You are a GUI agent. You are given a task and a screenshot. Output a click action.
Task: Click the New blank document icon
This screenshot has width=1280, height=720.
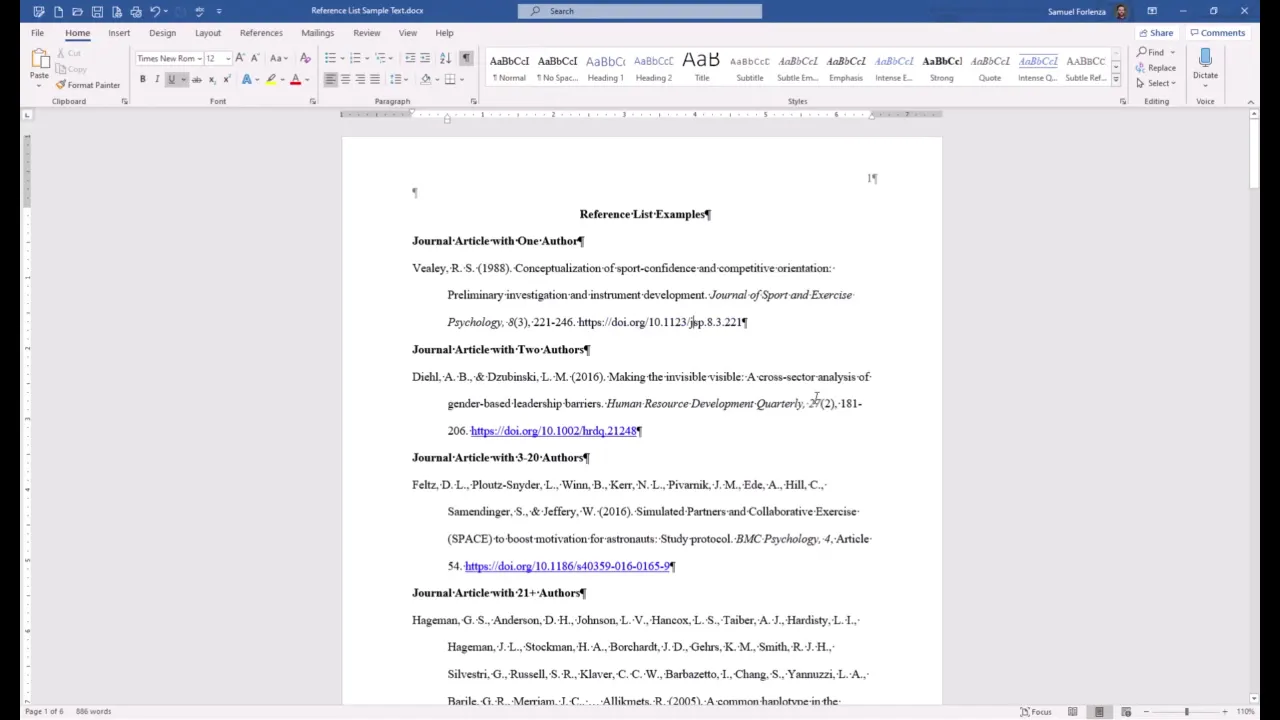pos(58,11)
